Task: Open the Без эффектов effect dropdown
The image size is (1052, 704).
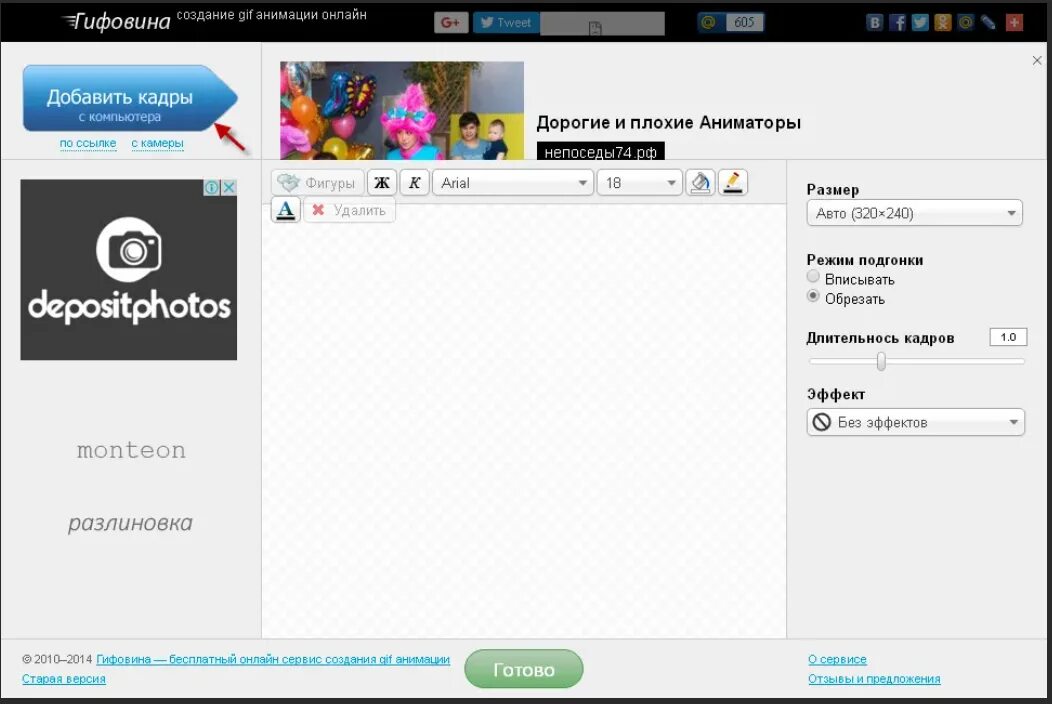Action: 915,422
